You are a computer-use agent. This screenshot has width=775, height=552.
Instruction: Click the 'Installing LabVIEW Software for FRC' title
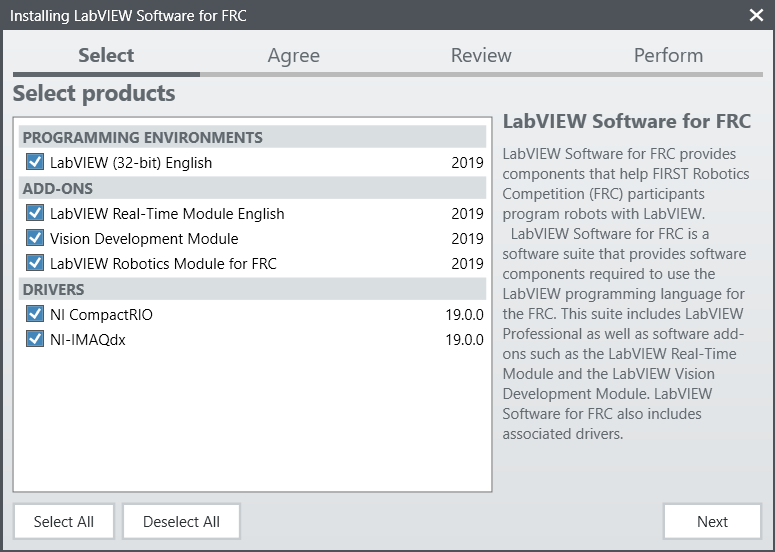(128, 16)
